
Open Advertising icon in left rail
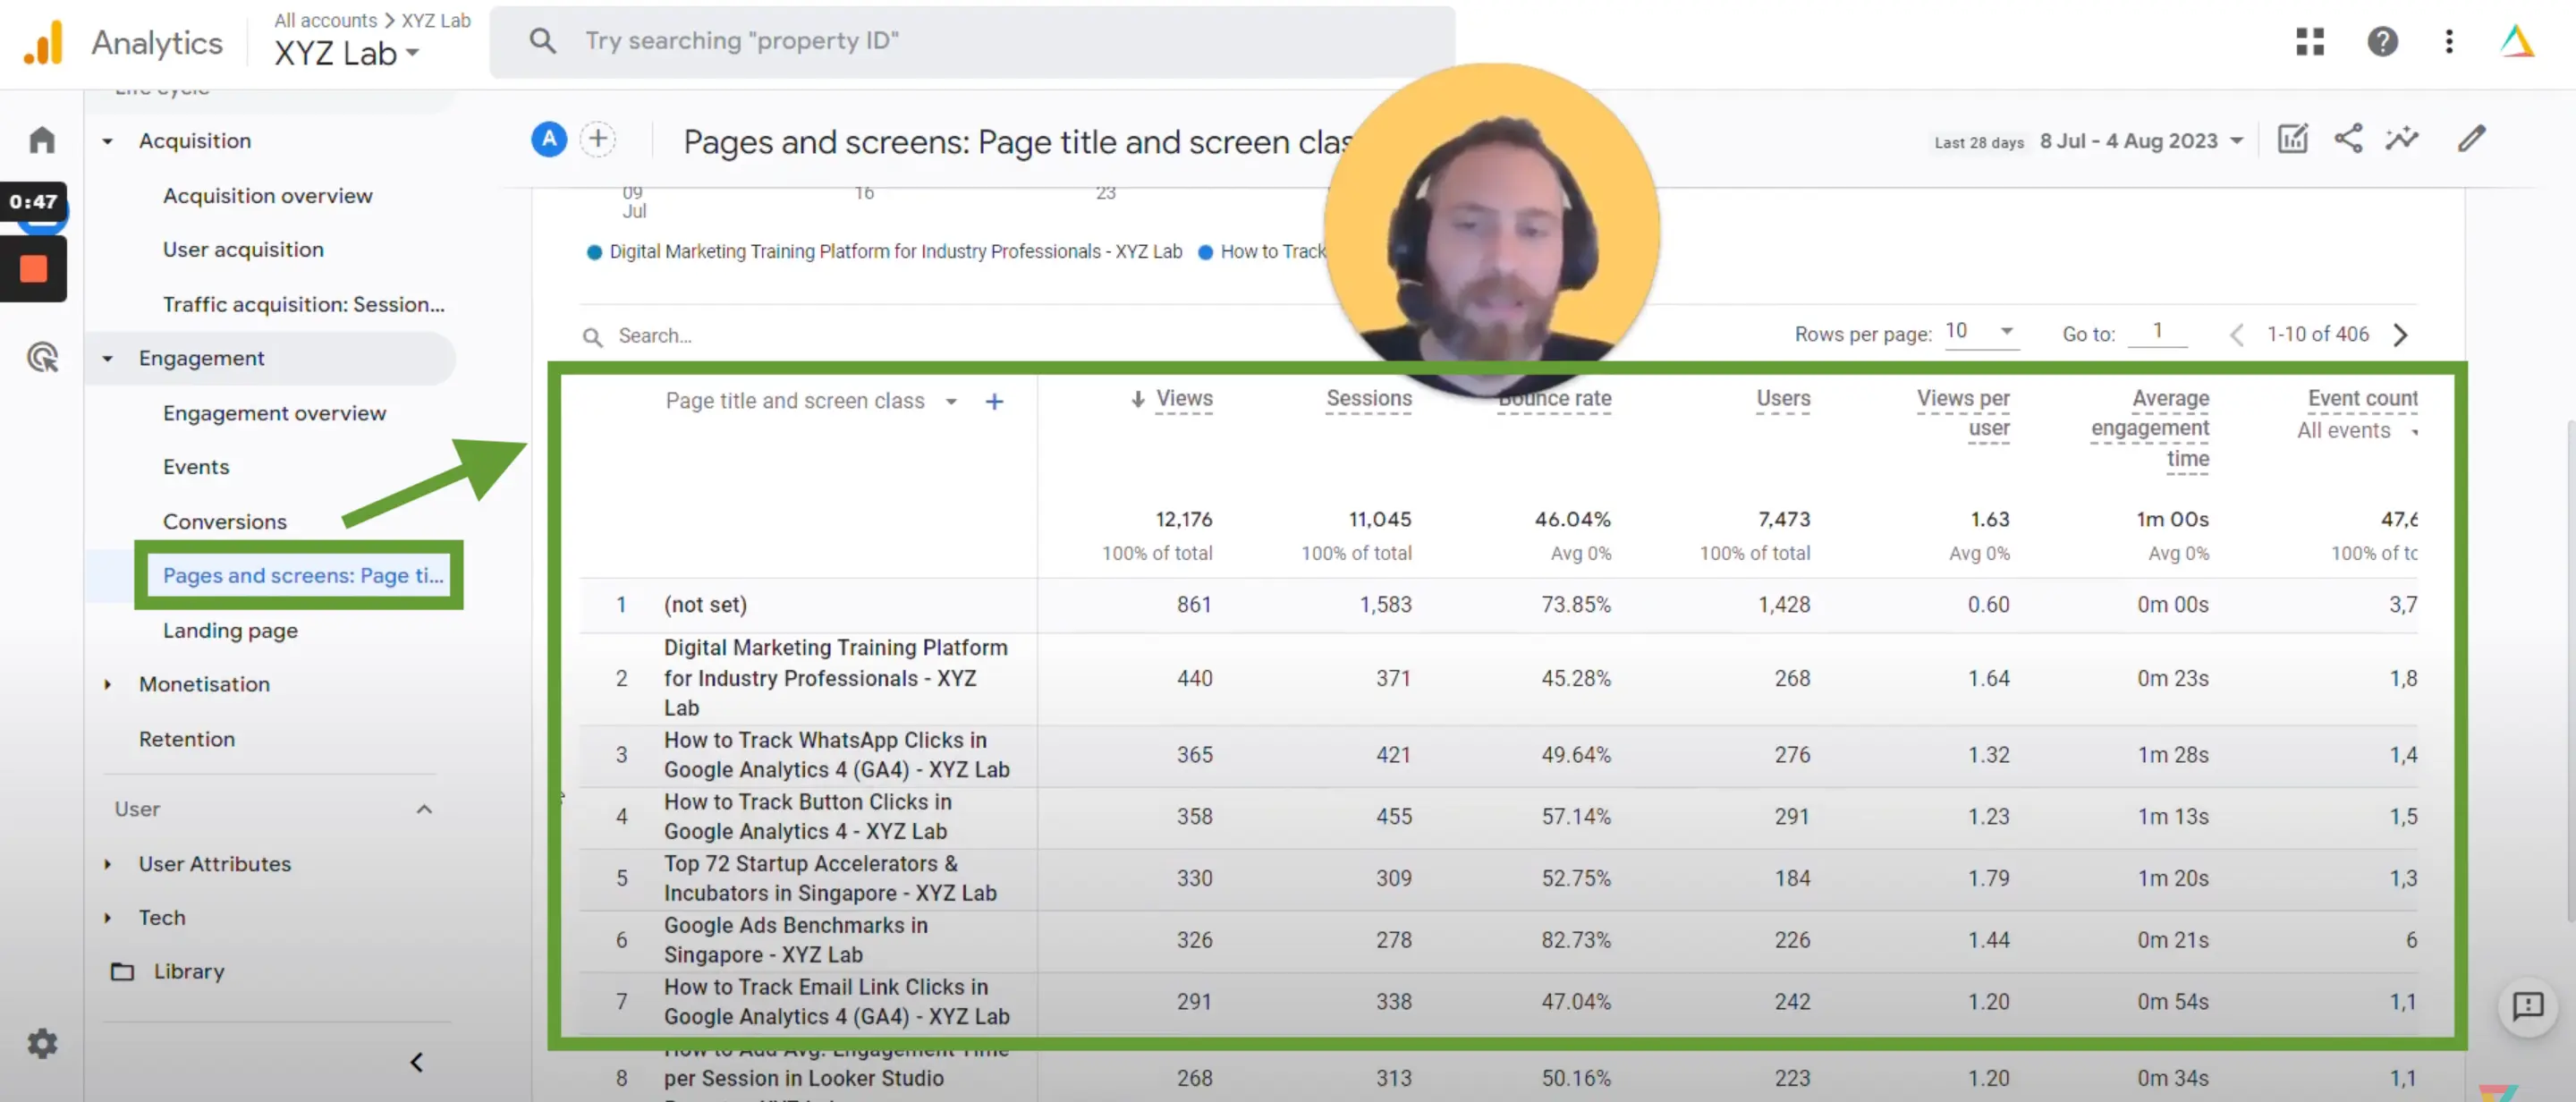(x=42, y=357)
